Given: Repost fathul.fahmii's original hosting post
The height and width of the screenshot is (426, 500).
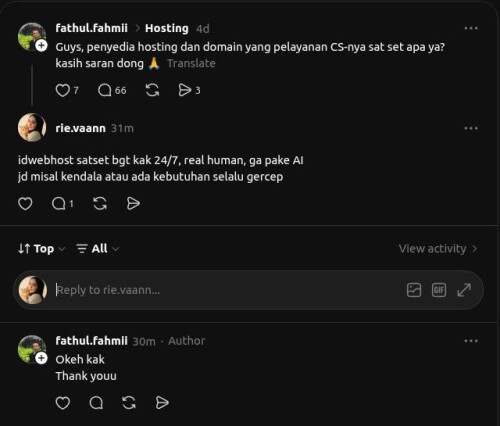Looking at the screenshot, I should tap(152, 90).
